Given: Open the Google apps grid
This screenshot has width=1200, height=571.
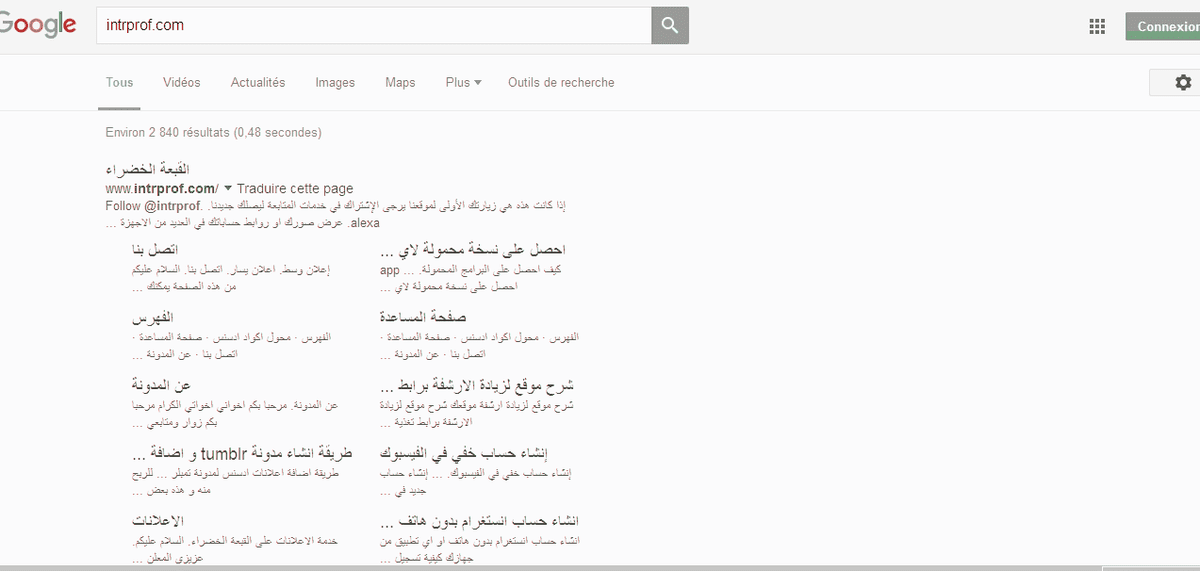Looking at the screenshot, I should [x=1097, y=27].
